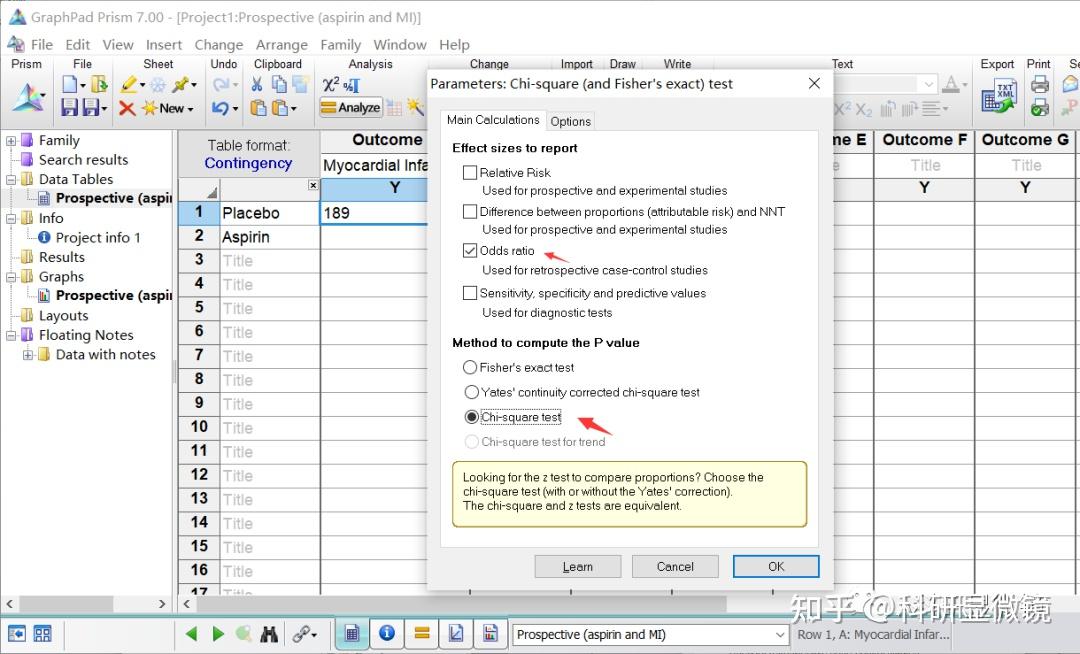This screenshot has width=1080, height=654.
Task: Click the folder open file icon
Action: click(x=99, y=85)
